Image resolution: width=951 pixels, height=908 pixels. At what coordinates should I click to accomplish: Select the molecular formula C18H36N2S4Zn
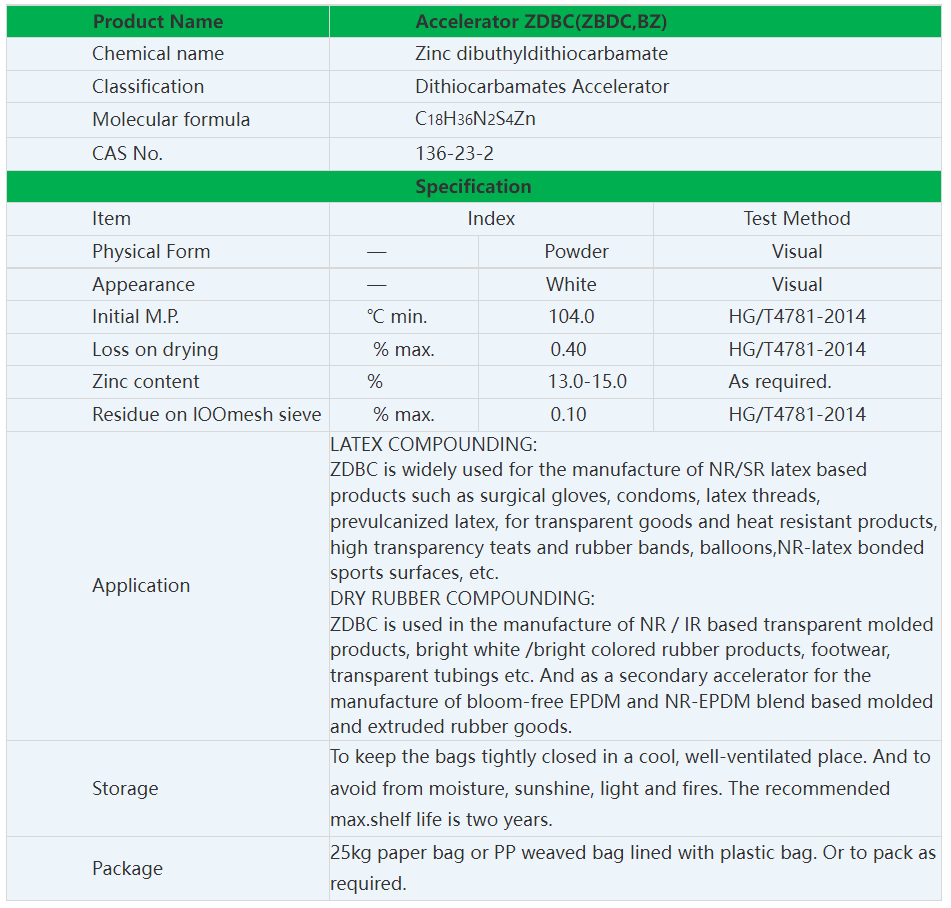(x=475, y=120)
